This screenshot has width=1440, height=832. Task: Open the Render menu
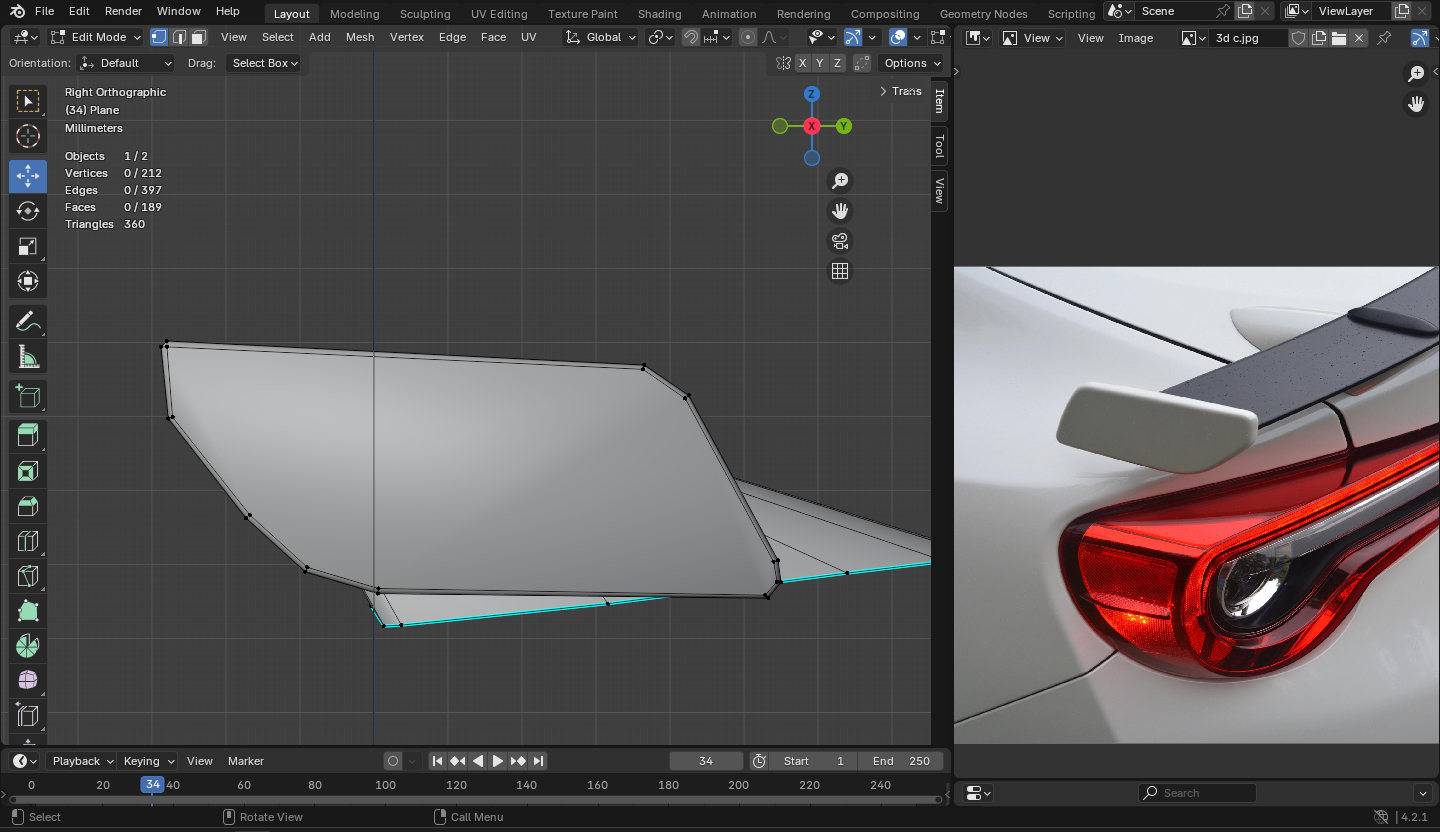click(123, 11)
